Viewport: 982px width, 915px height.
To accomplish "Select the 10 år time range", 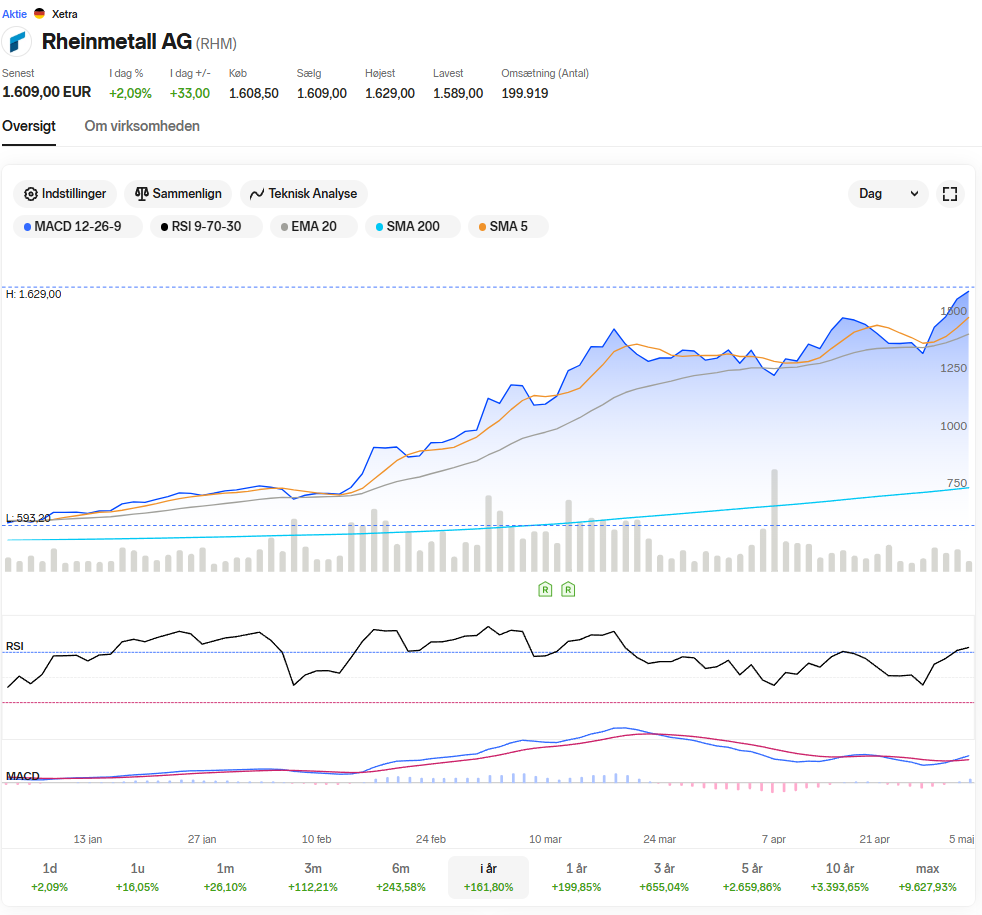I will click(x=840, y=877).
